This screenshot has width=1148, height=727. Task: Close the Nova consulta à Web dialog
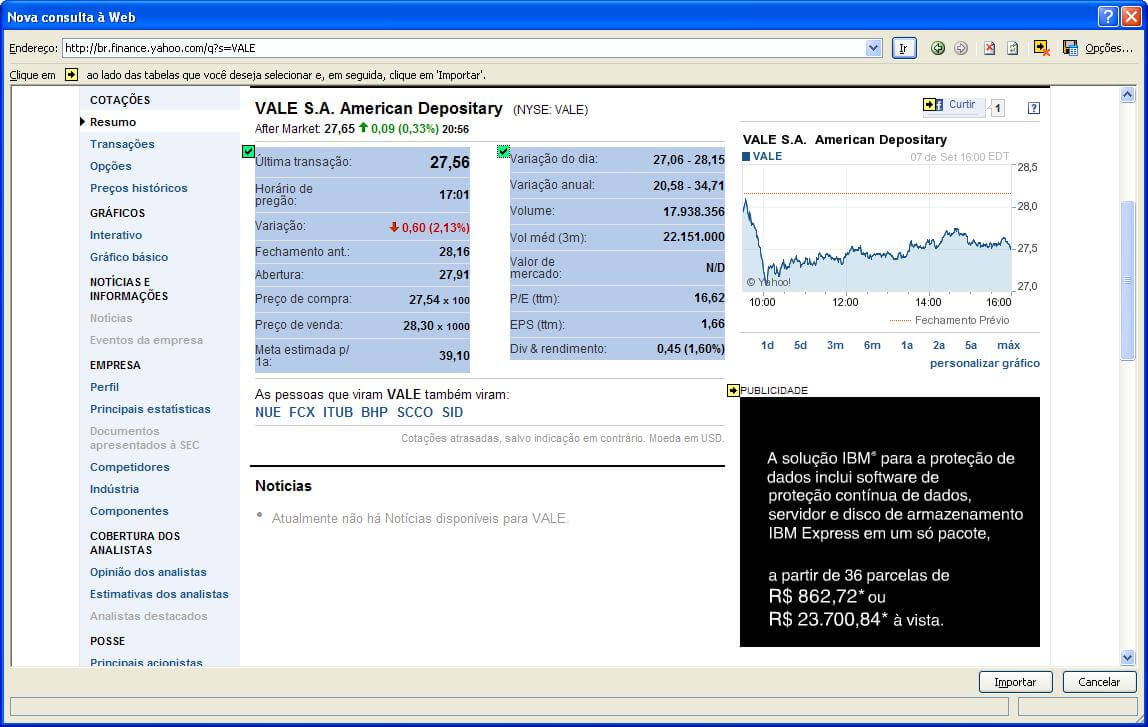pos(1131,16)
